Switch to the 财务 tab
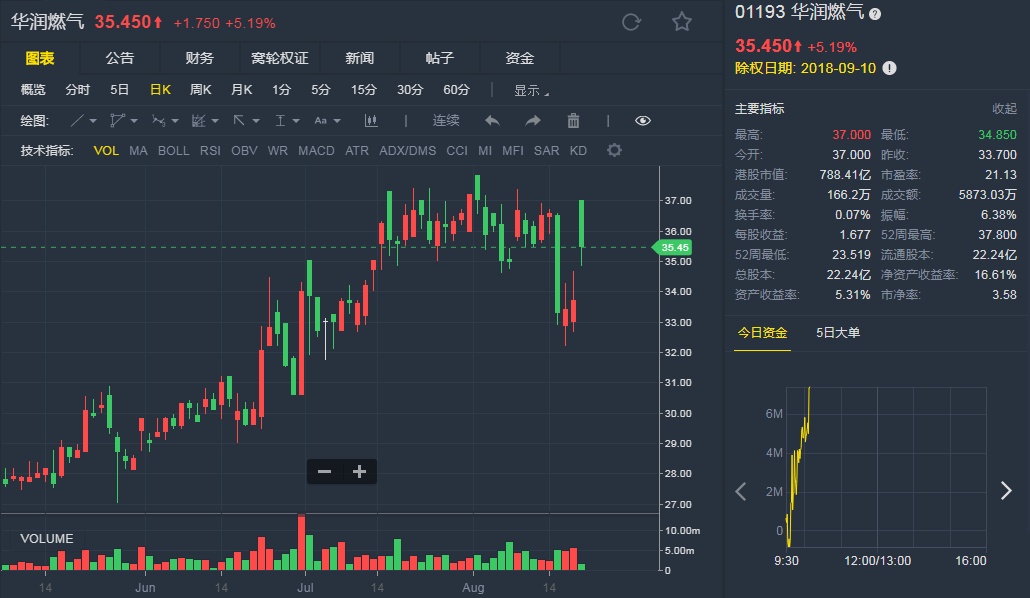Image resolution: width=1030 pixels, height=598 pixels. [199, 59]
